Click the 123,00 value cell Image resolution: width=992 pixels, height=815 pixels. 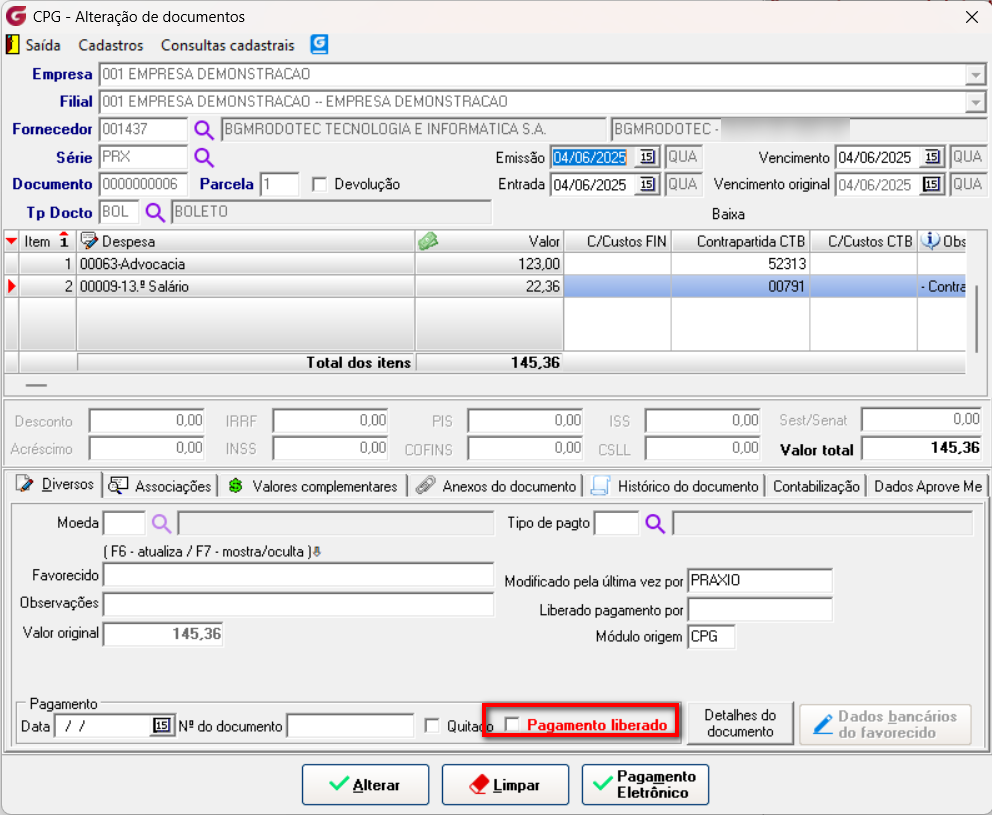coord(489,264)
